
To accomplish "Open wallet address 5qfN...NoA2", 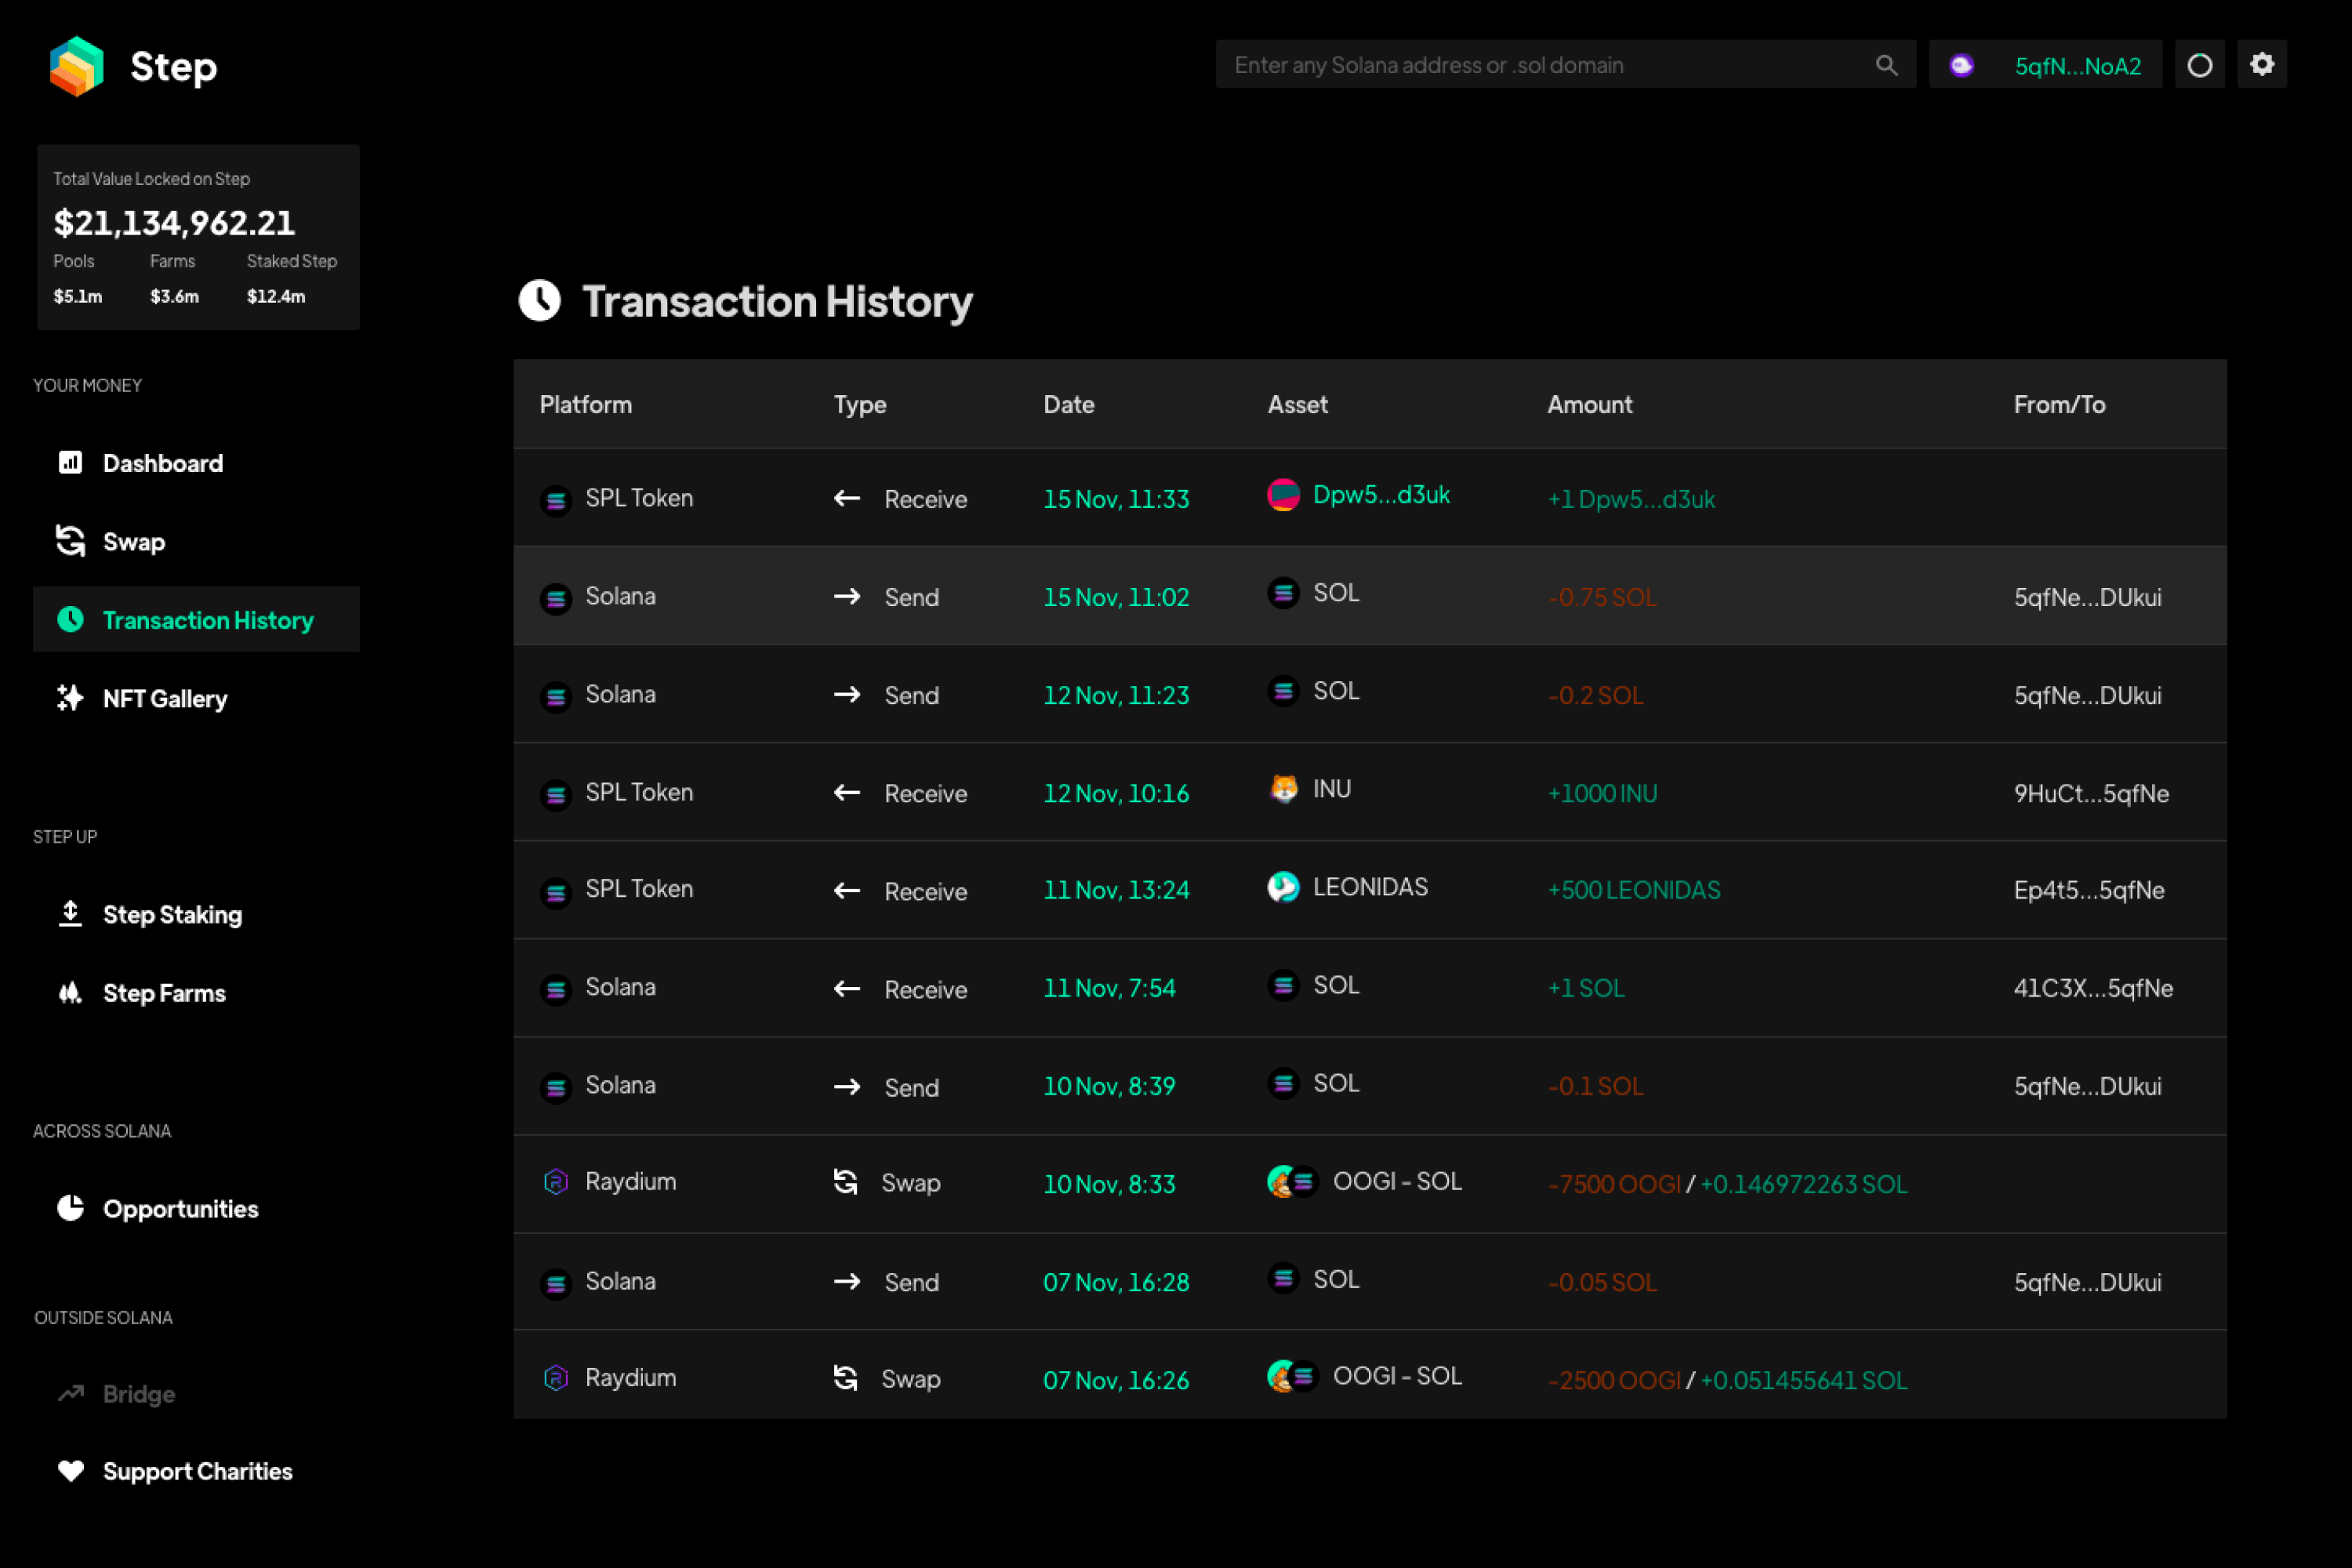I will tap(2077, 66).
